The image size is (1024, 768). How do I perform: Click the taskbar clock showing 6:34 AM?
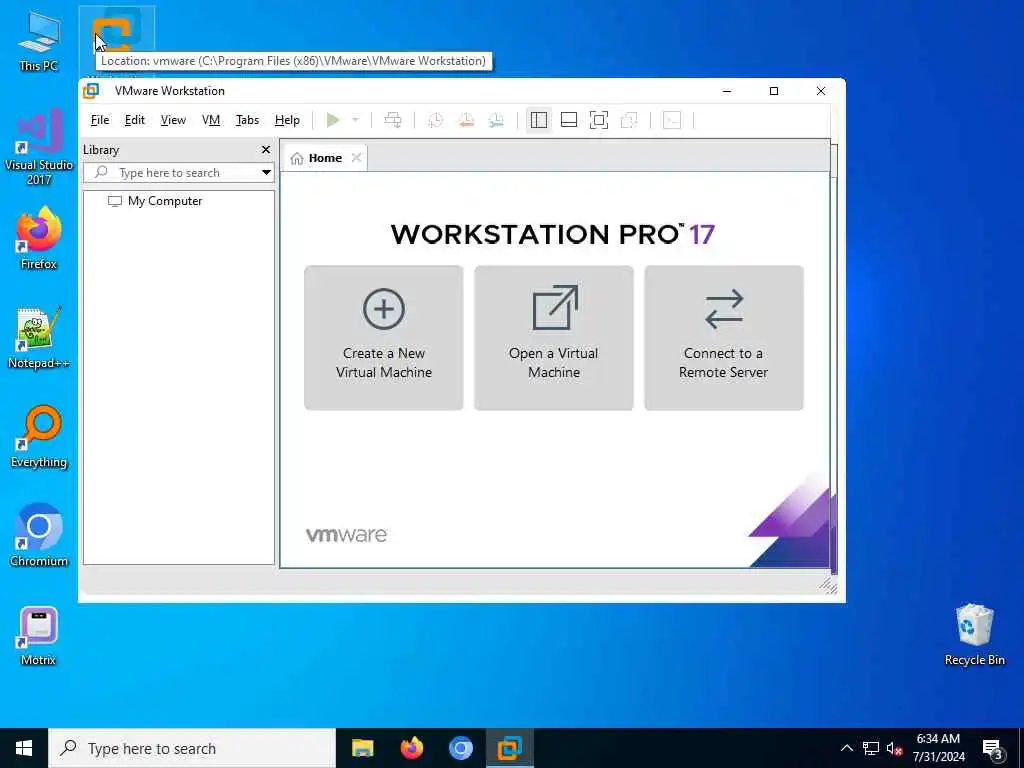(x=938, y=748)
